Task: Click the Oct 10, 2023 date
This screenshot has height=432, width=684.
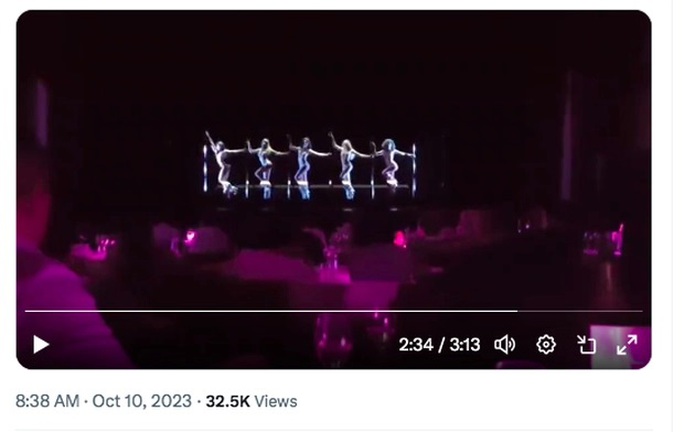Action: (142, 401)
